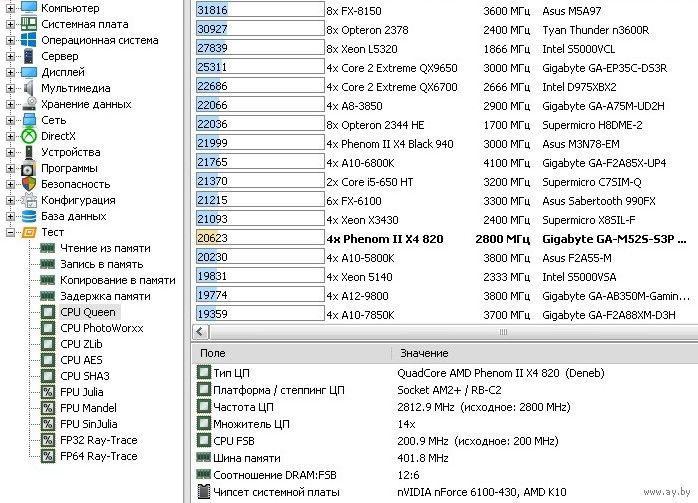This screenshot has width=698, height=503.
Task: Expand the DirectX tree node
Action: (10, 136)
